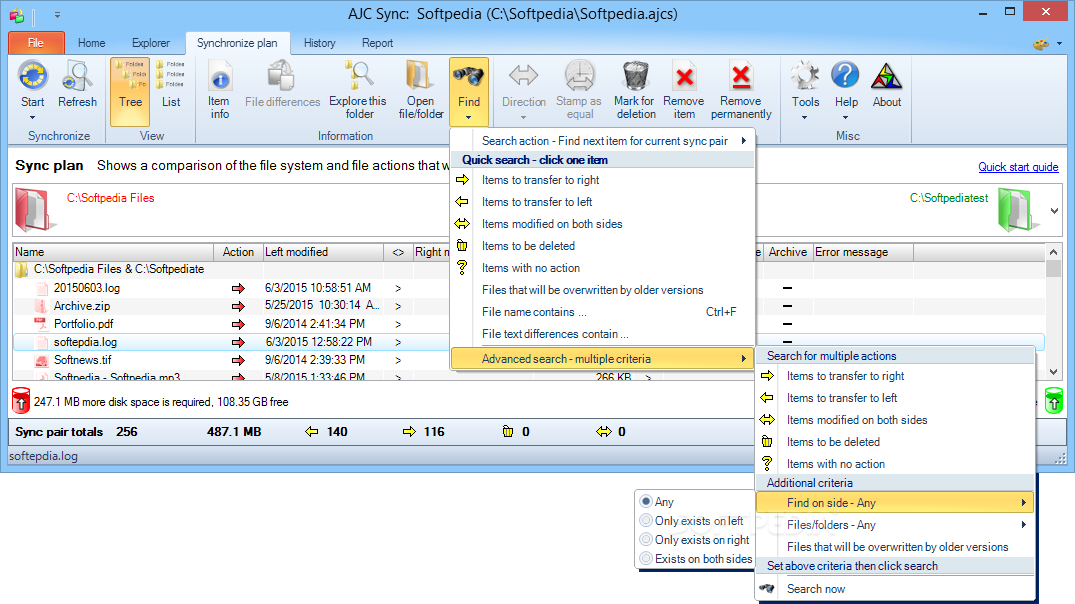
Task: Click the Help question mark icon
Action: pos(845,75)
